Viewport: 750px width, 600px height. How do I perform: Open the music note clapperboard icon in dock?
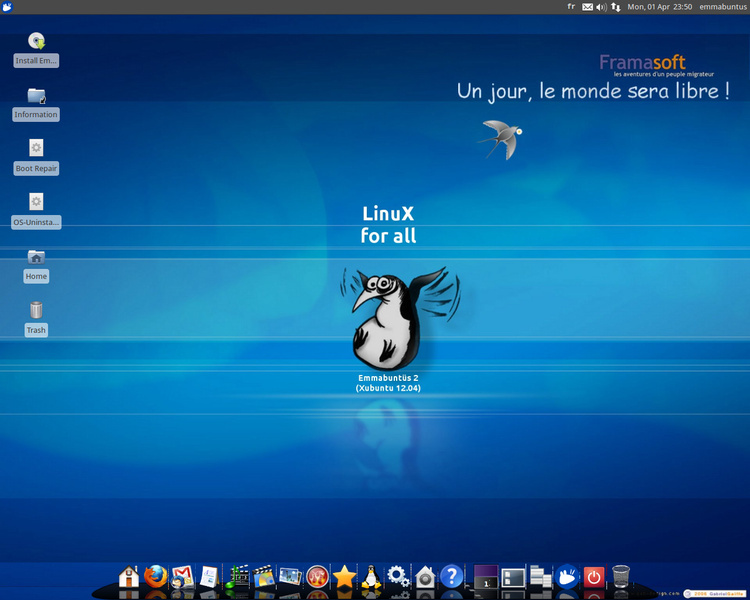[x=237, y=577]
